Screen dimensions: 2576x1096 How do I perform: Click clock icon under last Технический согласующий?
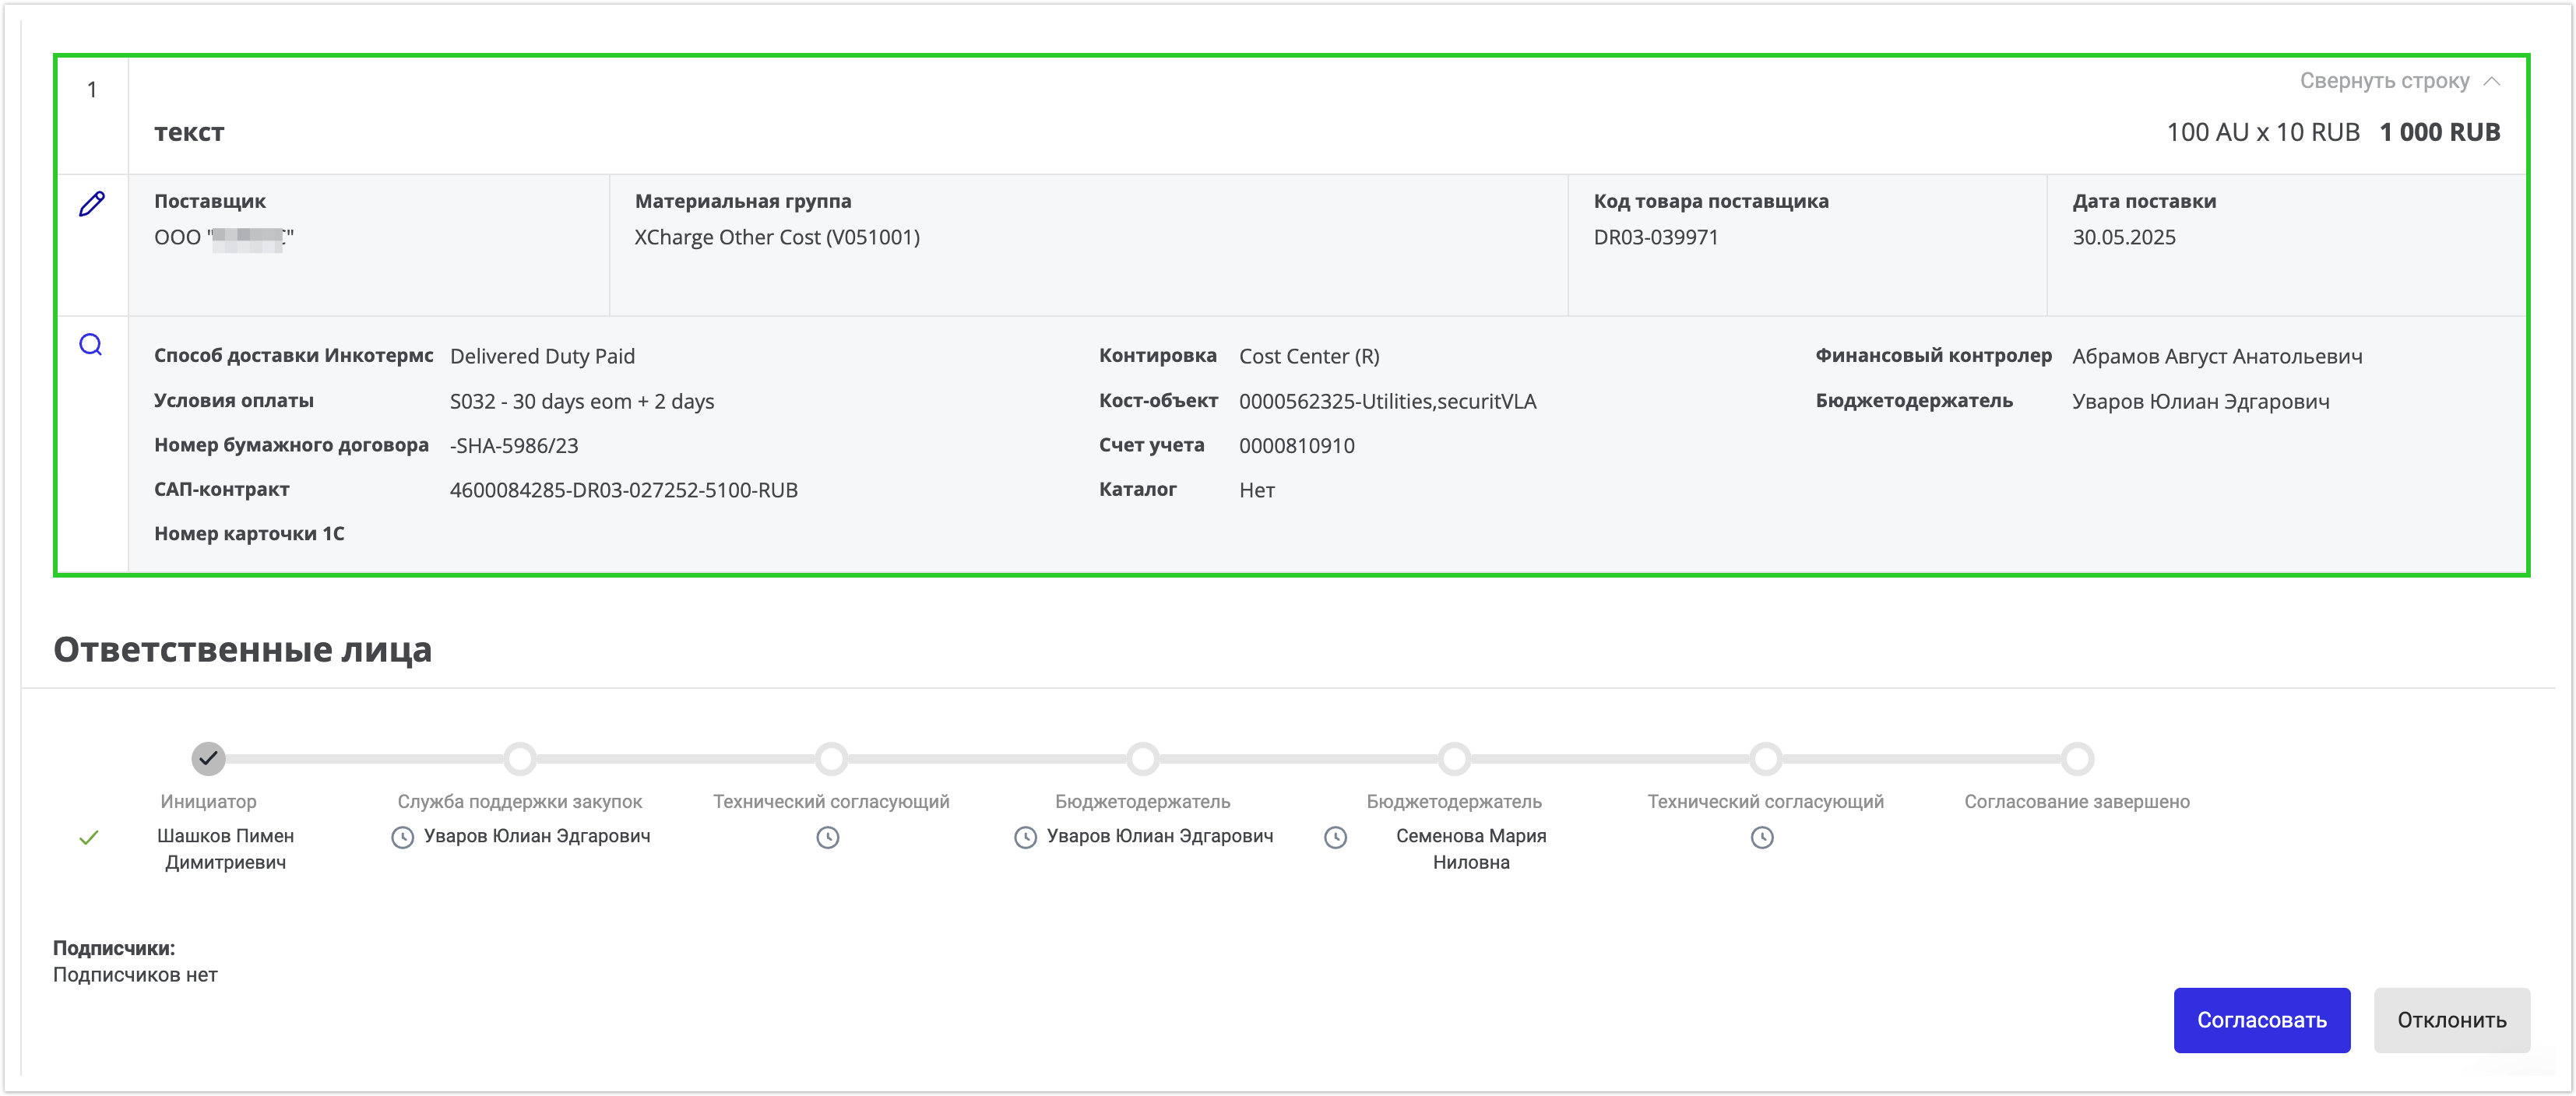coord(1761,838)
